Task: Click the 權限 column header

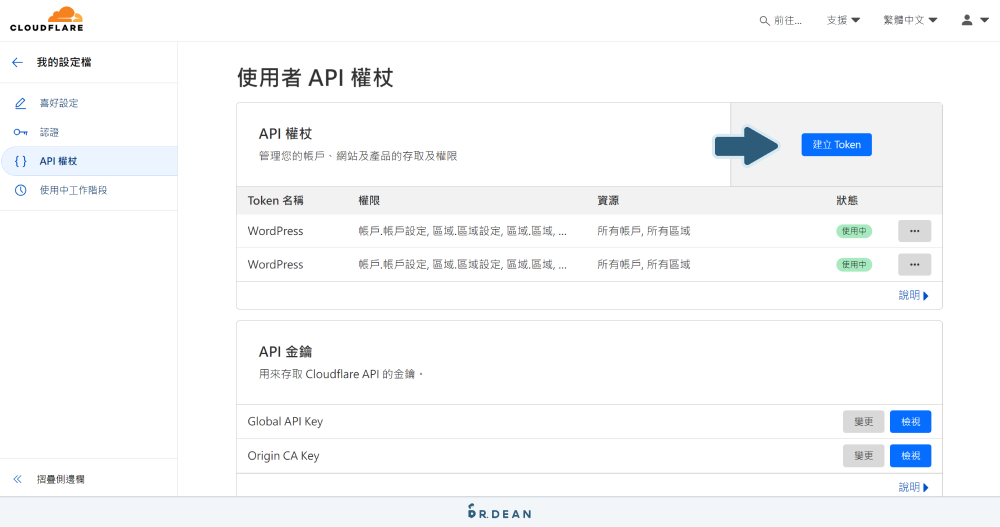Action: pyautogui.click(x=369, y=200)
